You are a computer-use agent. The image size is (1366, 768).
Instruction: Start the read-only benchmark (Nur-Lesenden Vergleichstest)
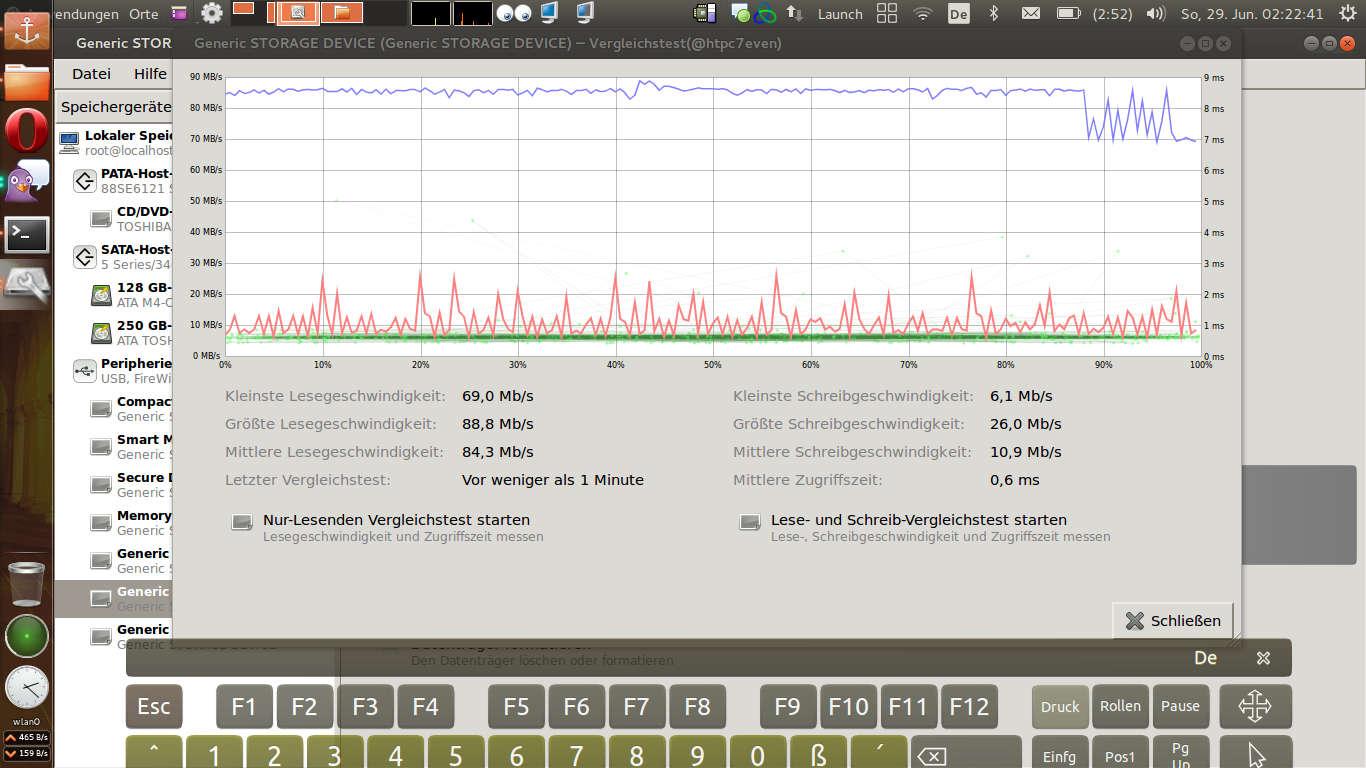(395, 521)
